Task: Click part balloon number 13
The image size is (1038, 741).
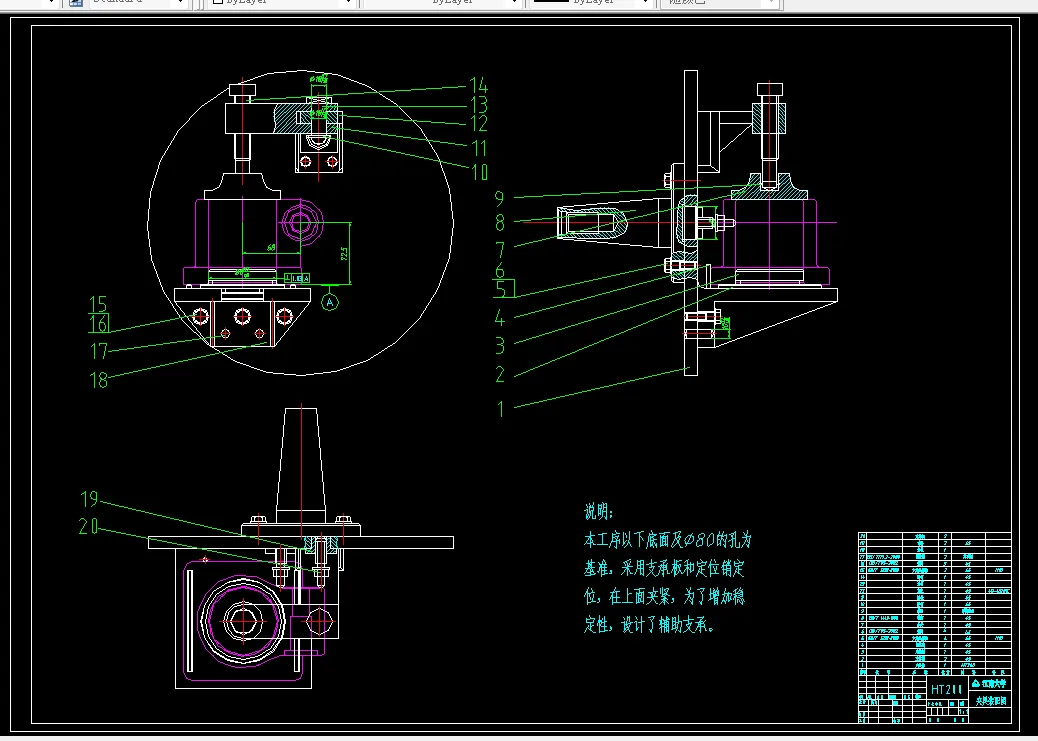Action: 479,105
